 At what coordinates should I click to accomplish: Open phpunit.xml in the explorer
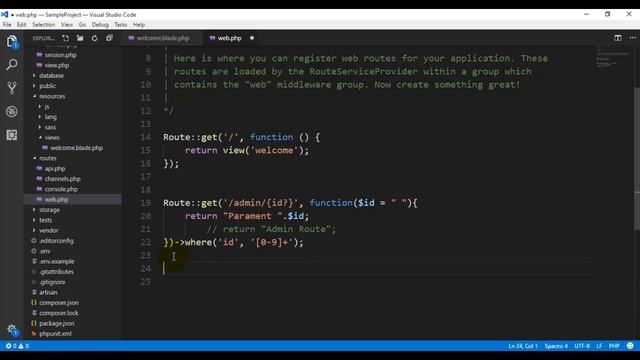[x=56, y=333]
